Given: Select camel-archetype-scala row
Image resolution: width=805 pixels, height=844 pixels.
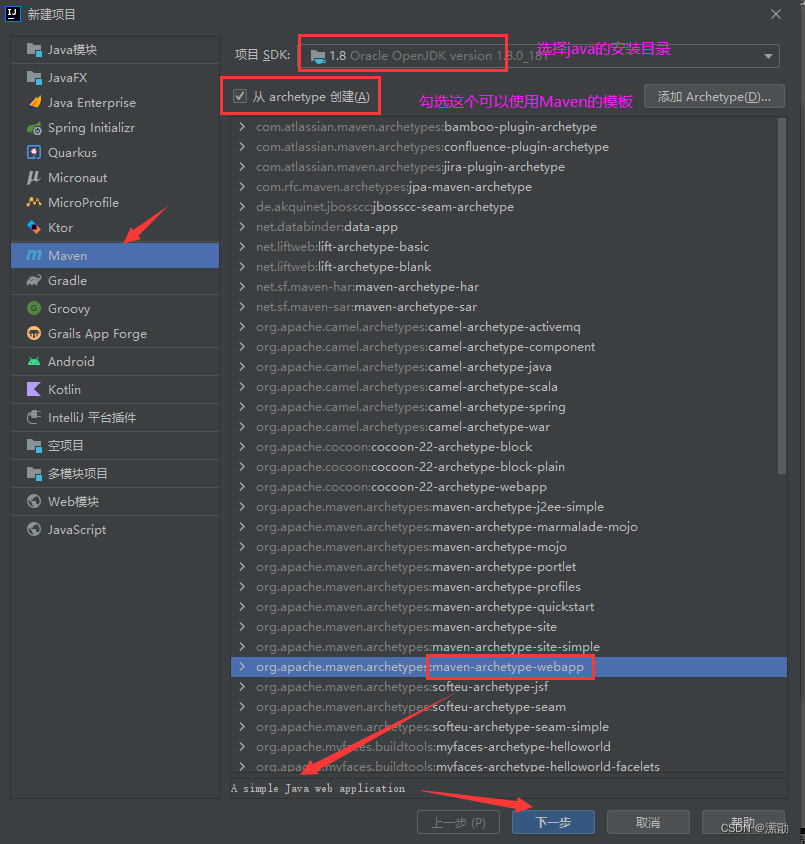Looking at the screenshot, I should coord(509,386).
